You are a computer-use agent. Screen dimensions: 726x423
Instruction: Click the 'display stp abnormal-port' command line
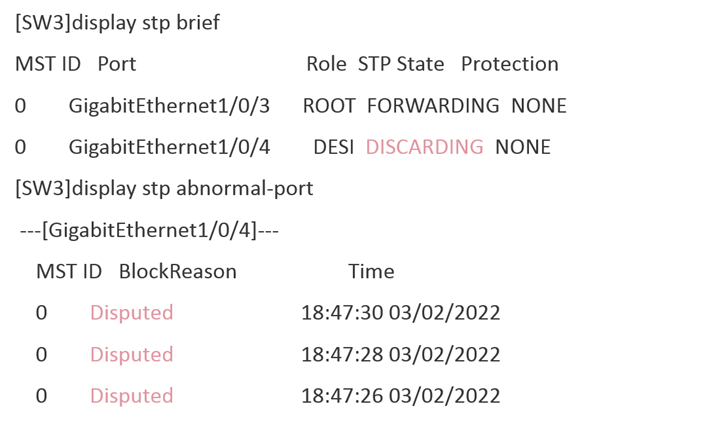pyautogui.click(x=164, y=189)
